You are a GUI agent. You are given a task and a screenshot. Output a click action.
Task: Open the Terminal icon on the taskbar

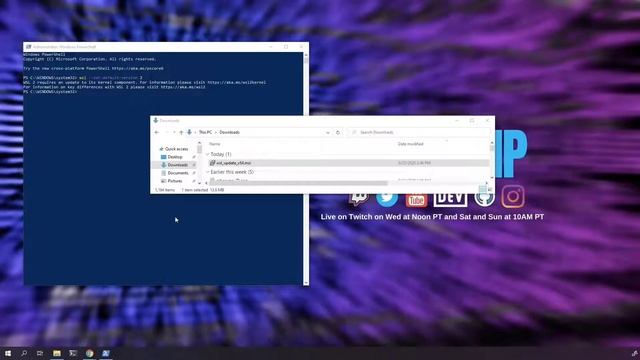[x=73, y=353]
